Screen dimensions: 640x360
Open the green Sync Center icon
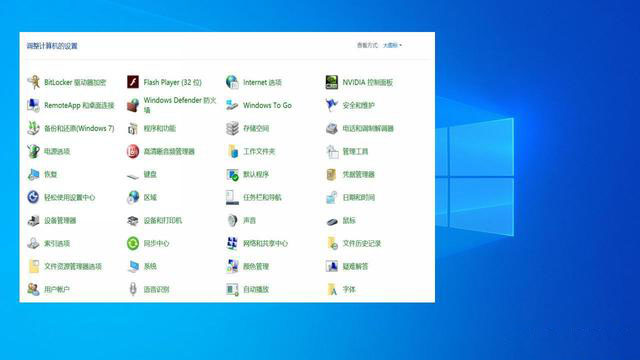click(x=133, y=243)
